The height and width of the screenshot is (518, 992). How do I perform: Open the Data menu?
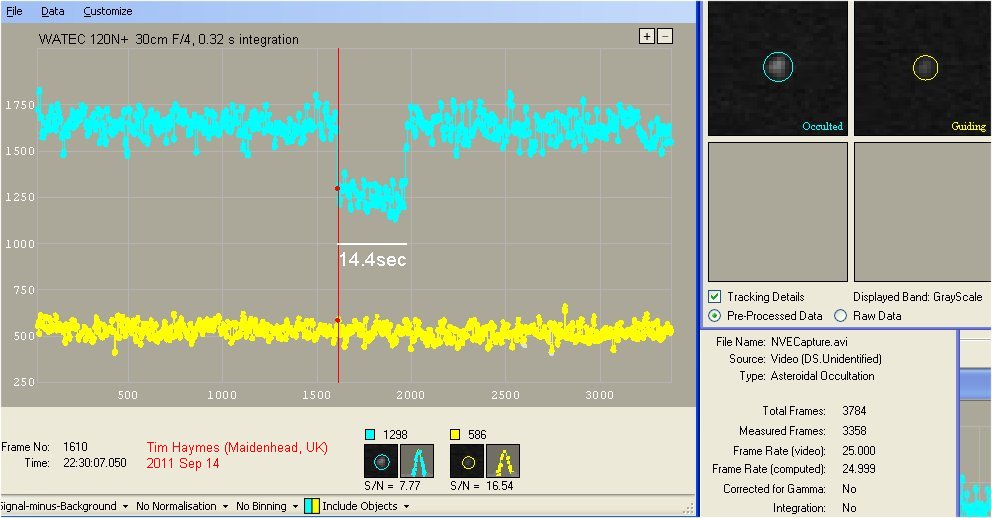pyautogui.click(x=53, y=11)
